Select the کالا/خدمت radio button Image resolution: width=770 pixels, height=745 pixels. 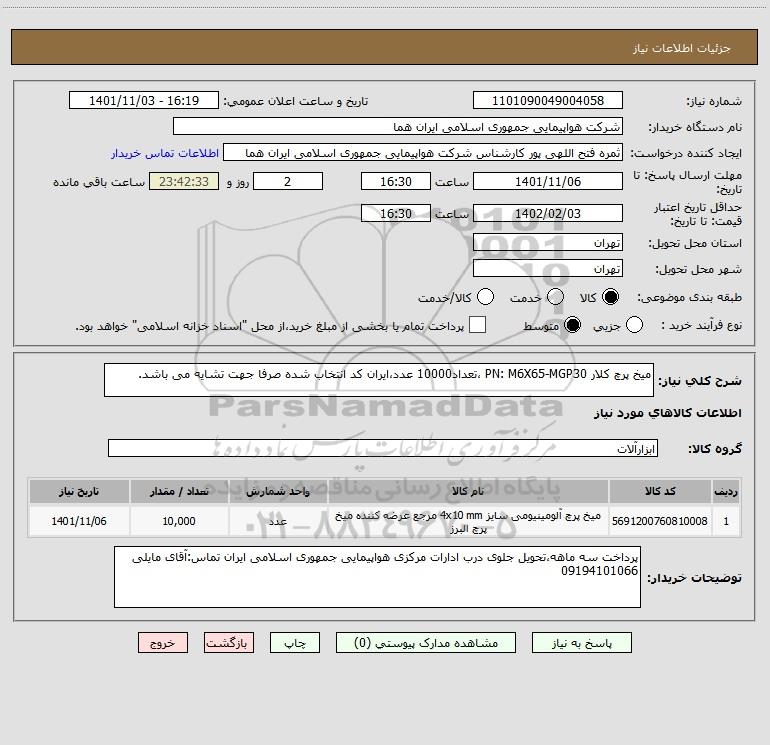click(485, 297)
